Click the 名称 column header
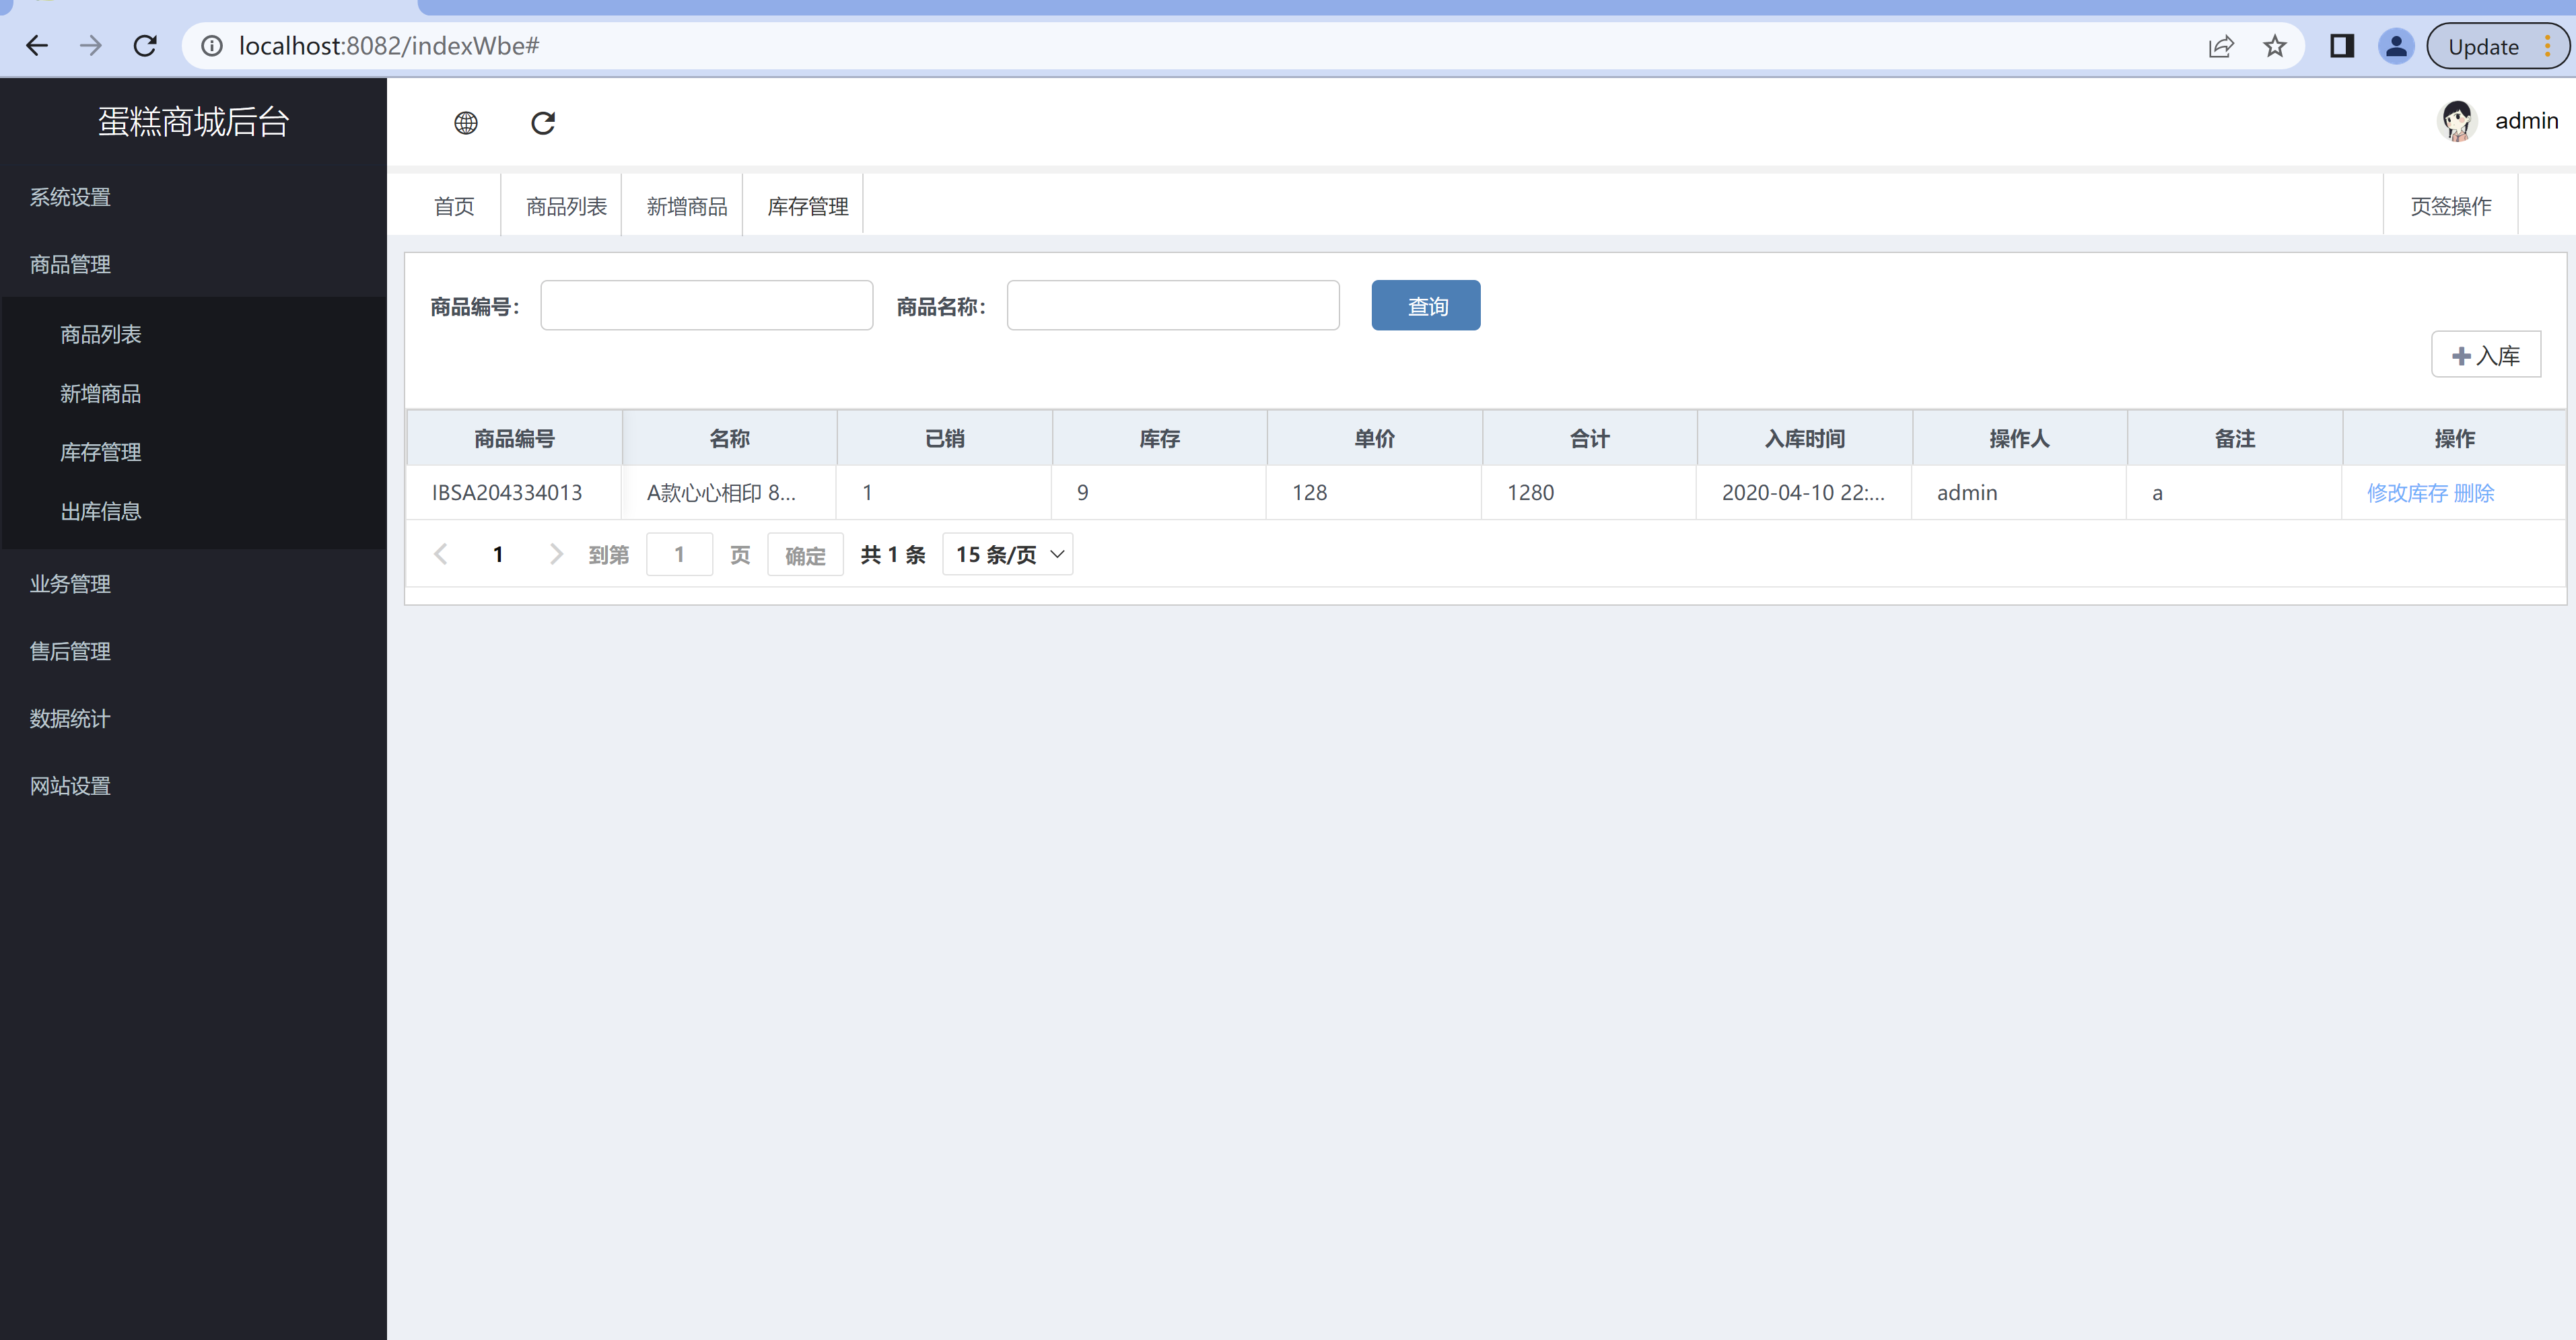The image size is (2576, 1340). [729, 438]
